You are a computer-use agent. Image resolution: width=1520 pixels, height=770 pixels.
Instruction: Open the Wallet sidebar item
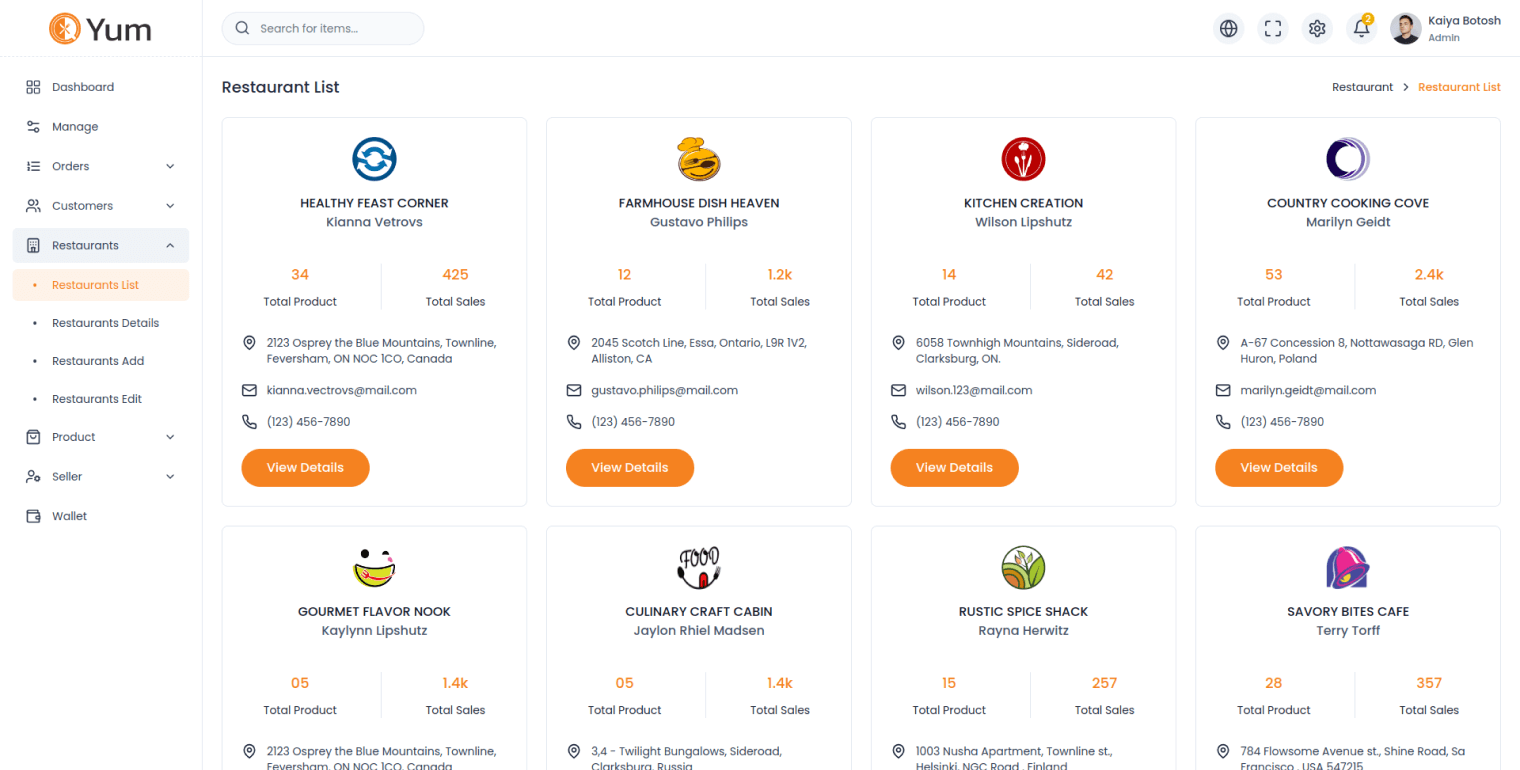pyautogui.click(x=69, y=516)
